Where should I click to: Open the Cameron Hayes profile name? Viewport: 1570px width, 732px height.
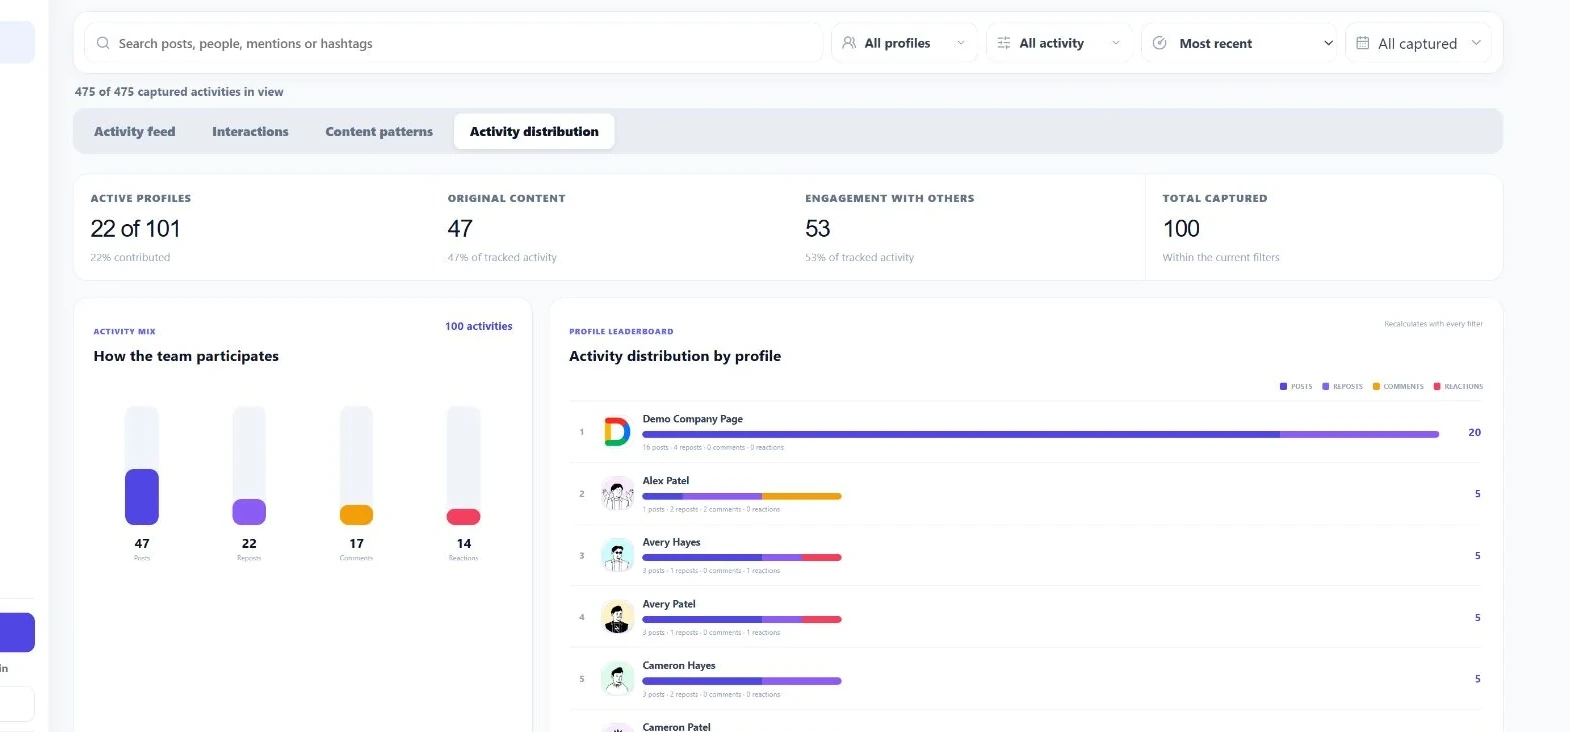[x=678, y=665]
